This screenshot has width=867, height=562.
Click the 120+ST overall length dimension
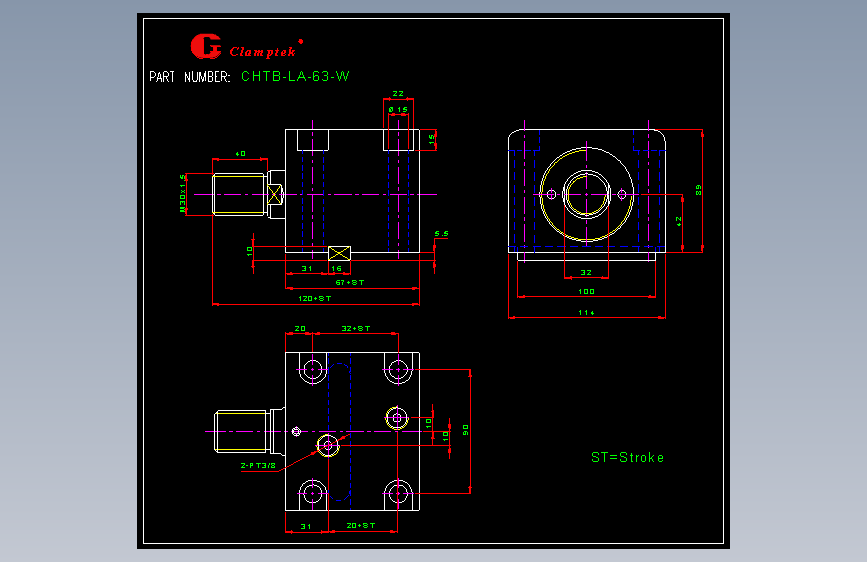point(315,298)
